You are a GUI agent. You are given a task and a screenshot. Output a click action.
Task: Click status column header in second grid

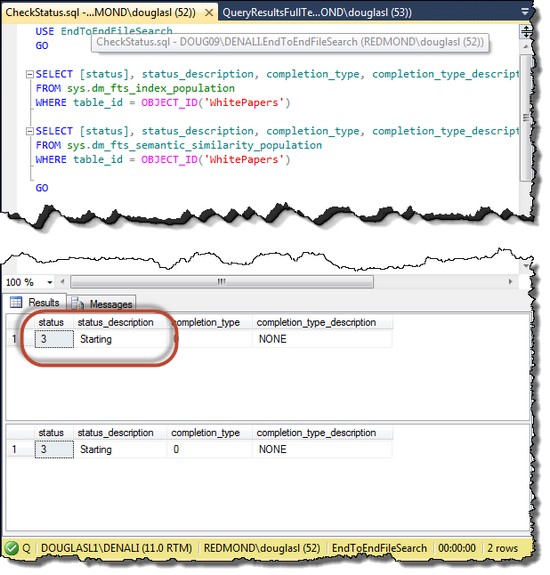[x=54, y=433]
